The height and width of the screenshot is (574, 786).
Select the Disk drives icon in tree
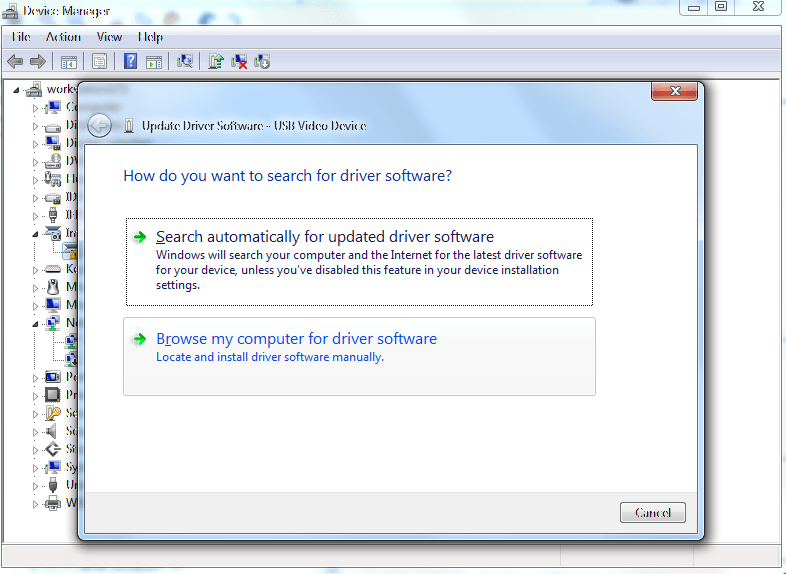point(53,126)
